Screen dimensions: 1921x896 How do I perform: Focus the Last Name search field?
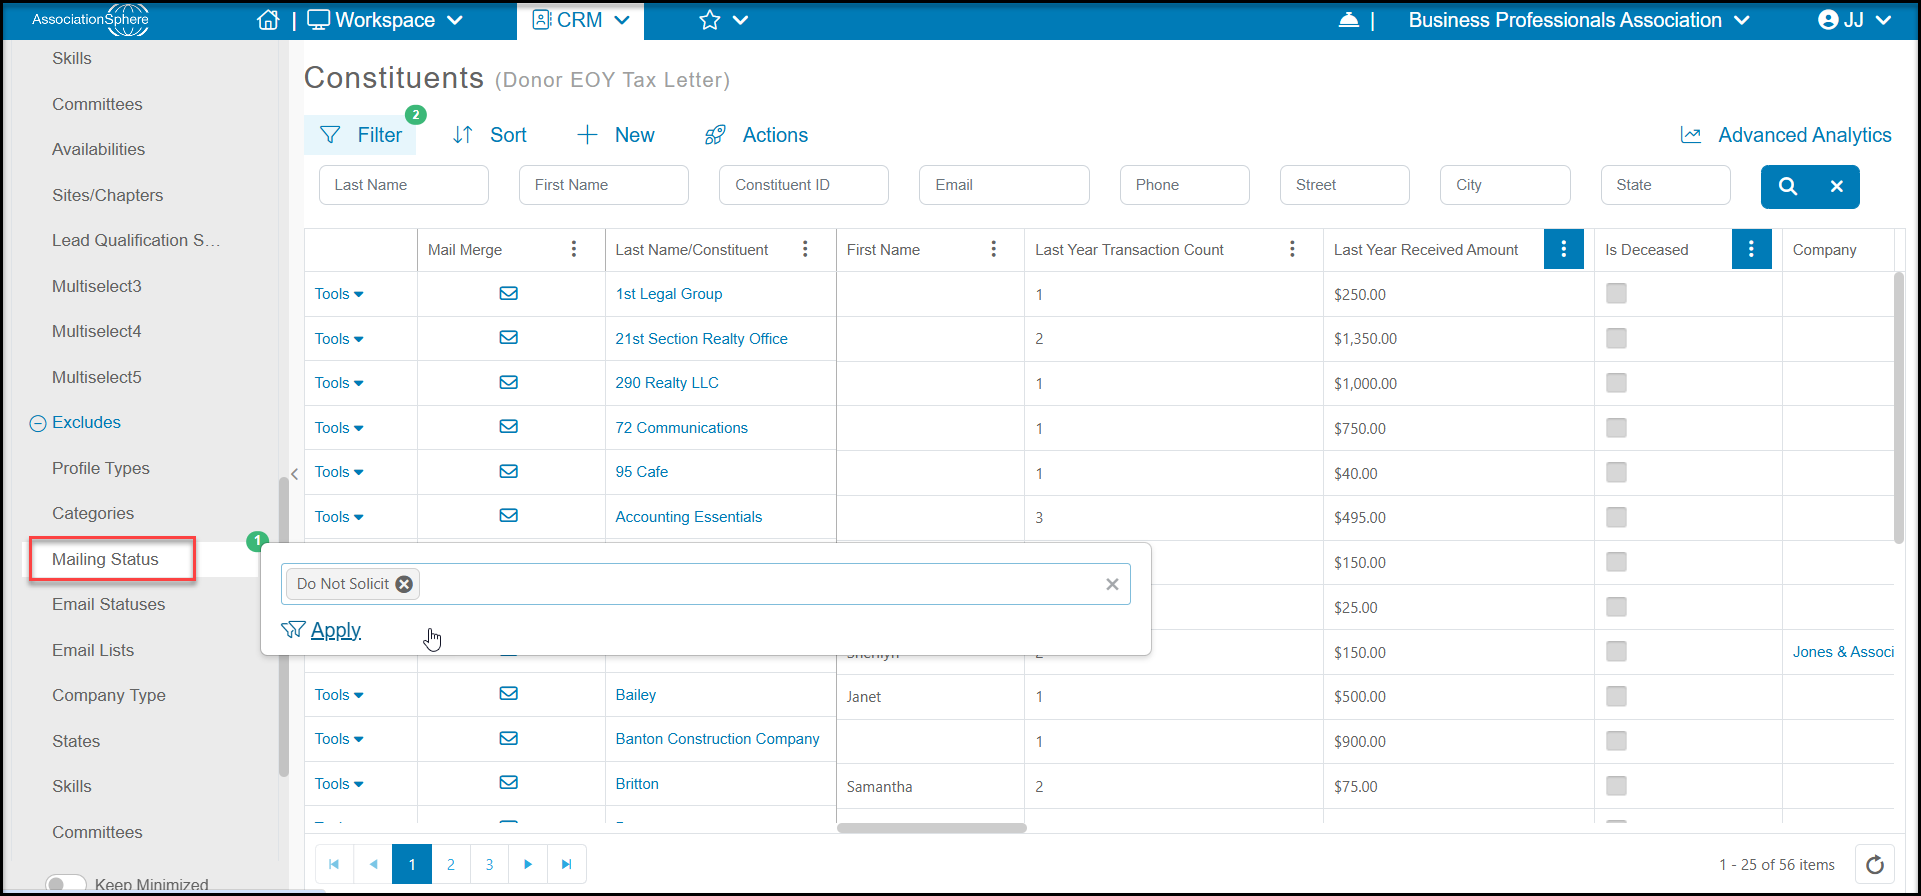click(404, 185)
